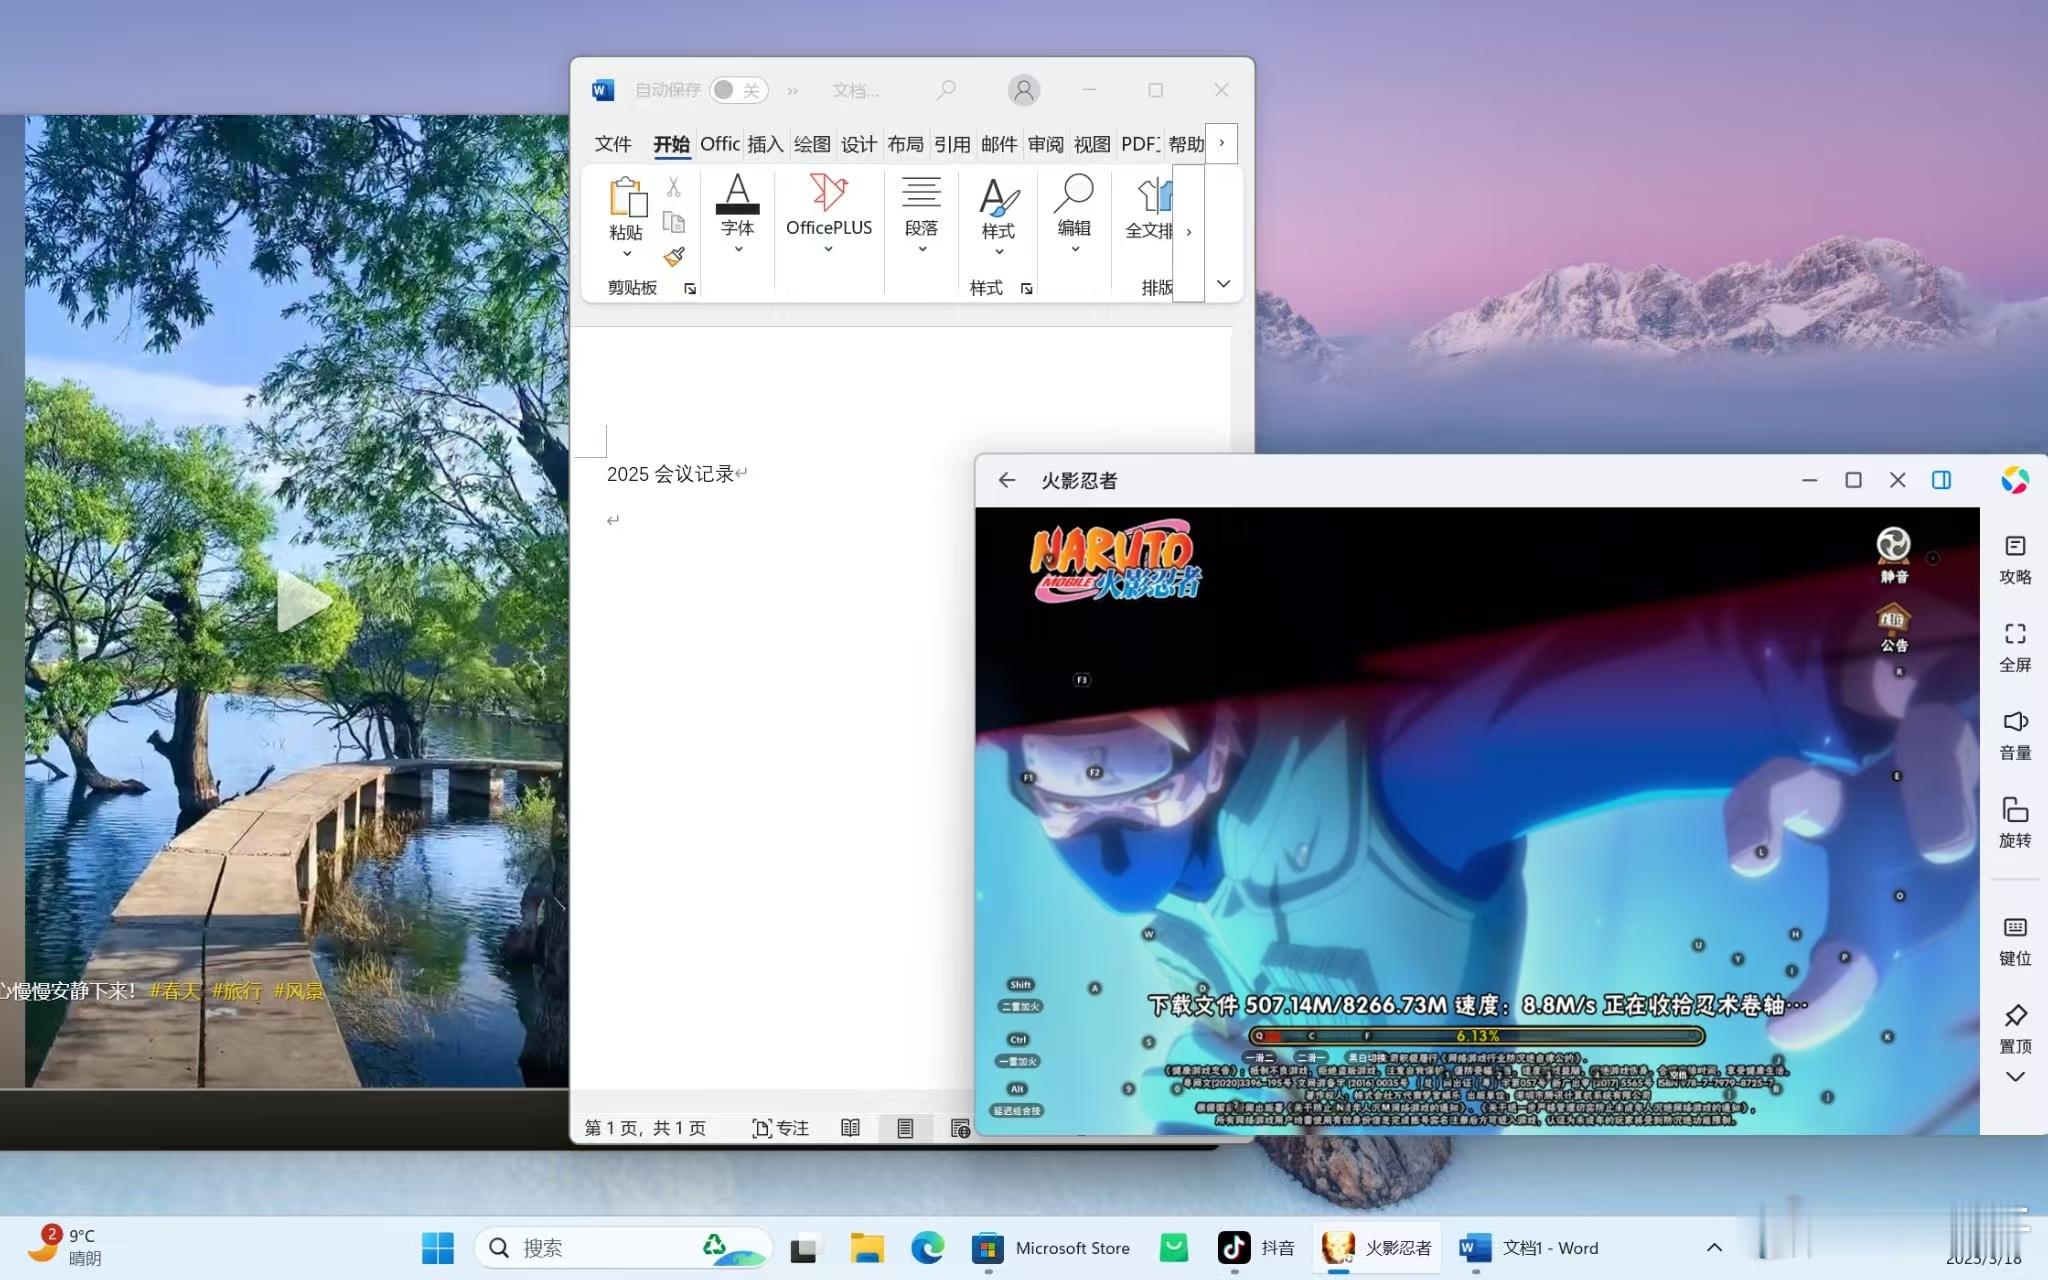The image size is (2048, 1280).
Task: Open the Paragraph (段落) group icon
Action: (x=921, y=193)
